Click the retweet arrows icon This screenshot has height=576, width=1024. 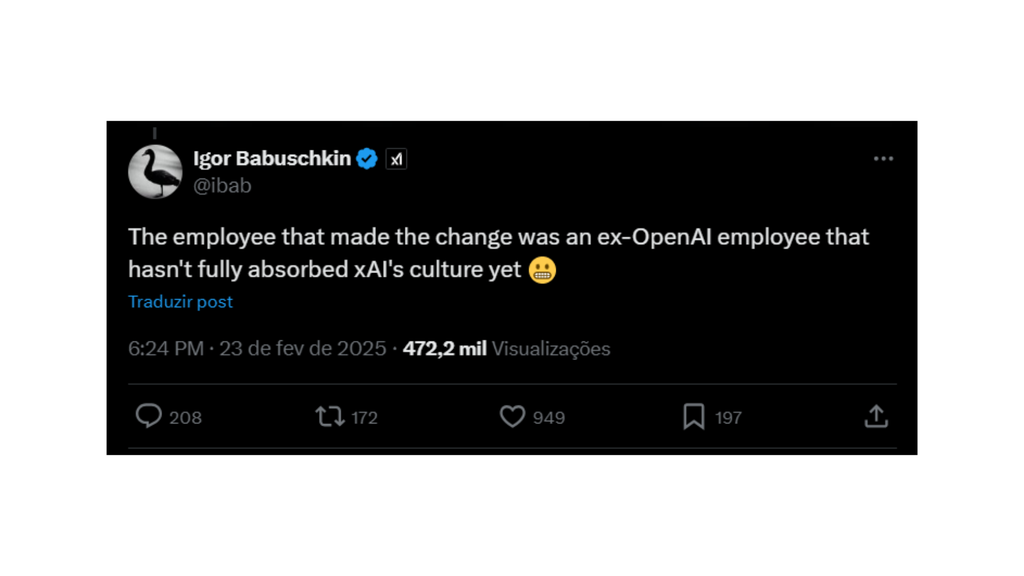click(330, 416)
